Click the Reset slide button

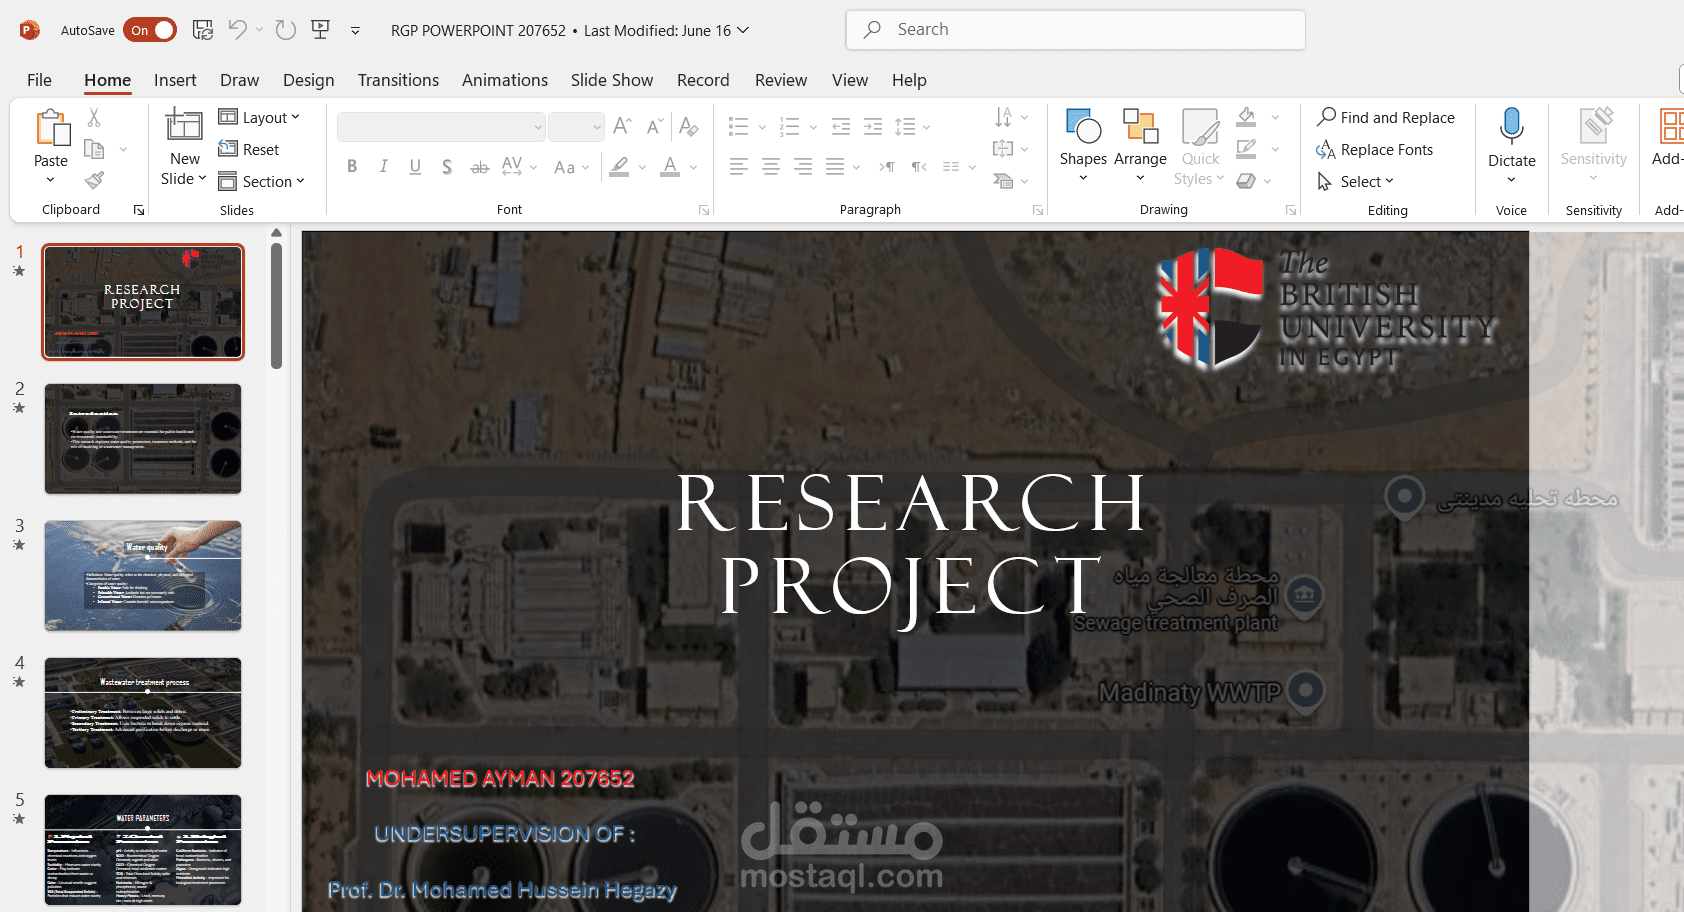[250, 149]
